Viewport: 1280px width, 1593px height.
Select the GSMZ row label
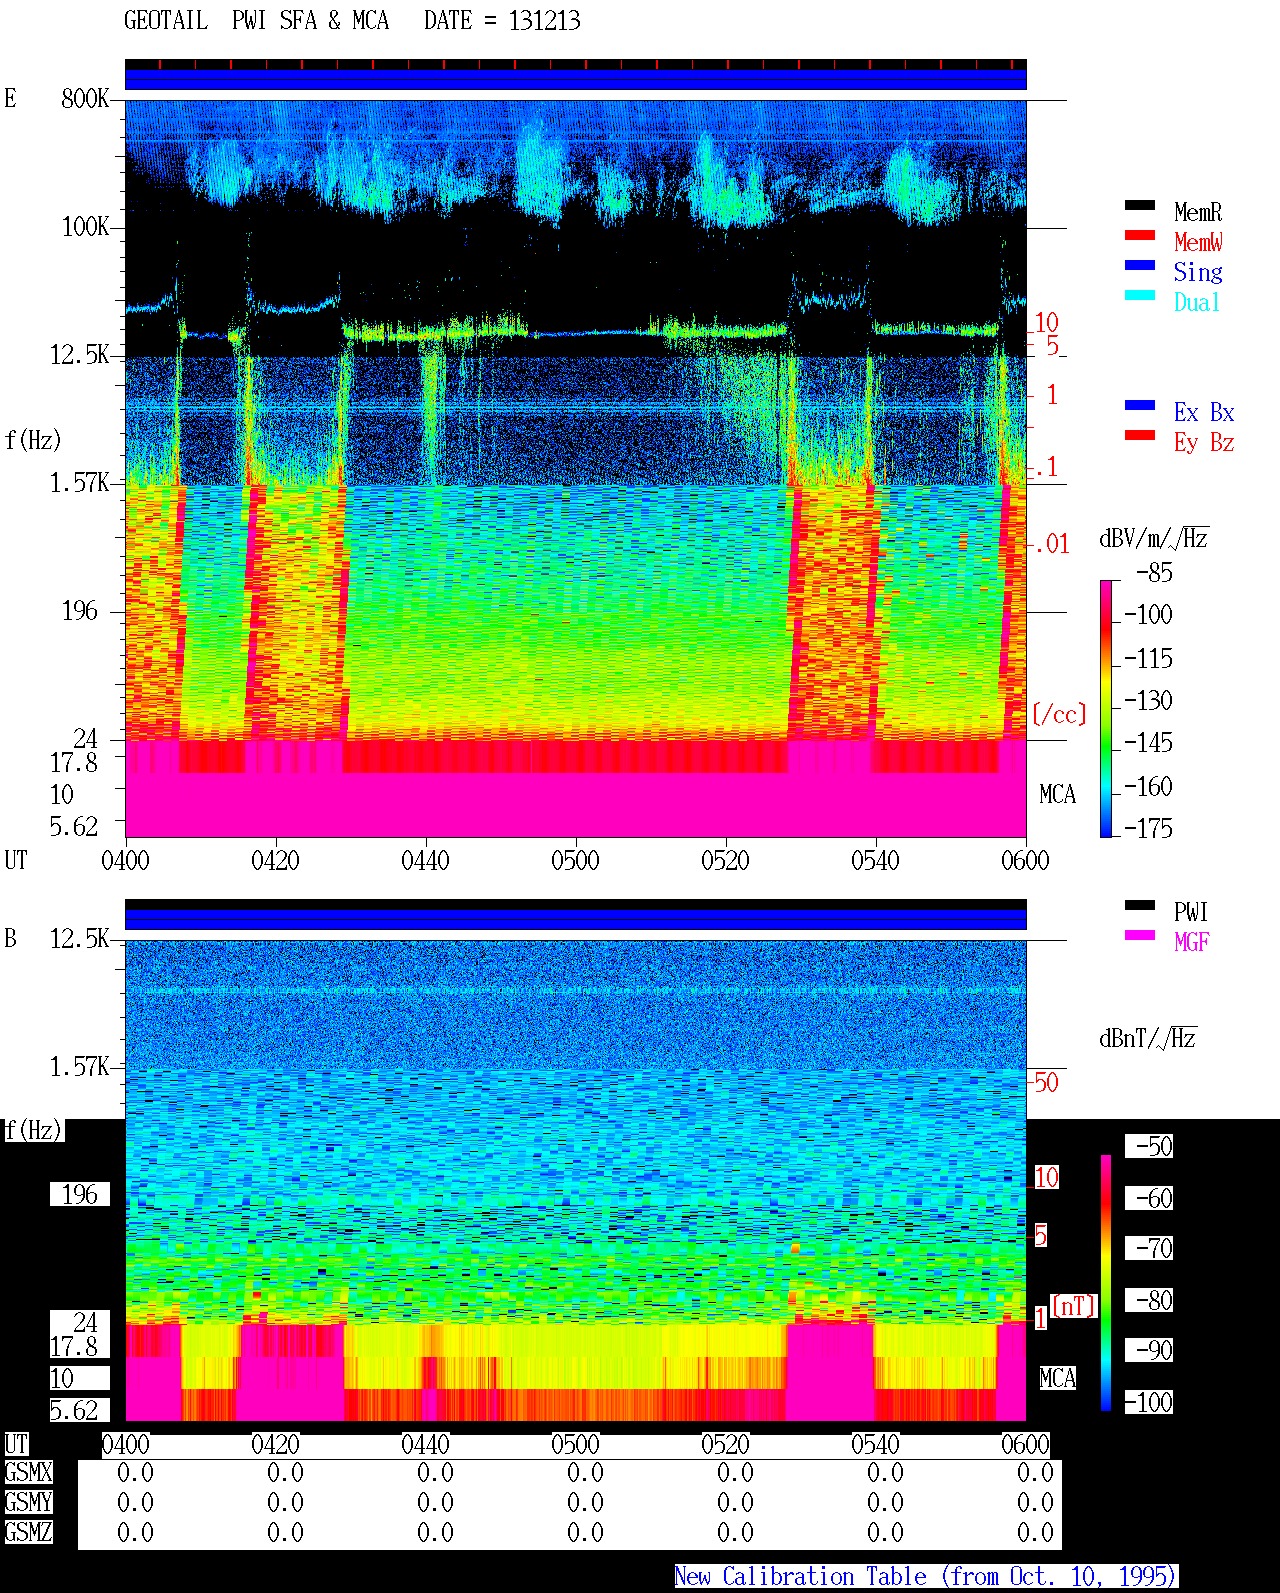pyautogui.click(x=28, y=1533)
